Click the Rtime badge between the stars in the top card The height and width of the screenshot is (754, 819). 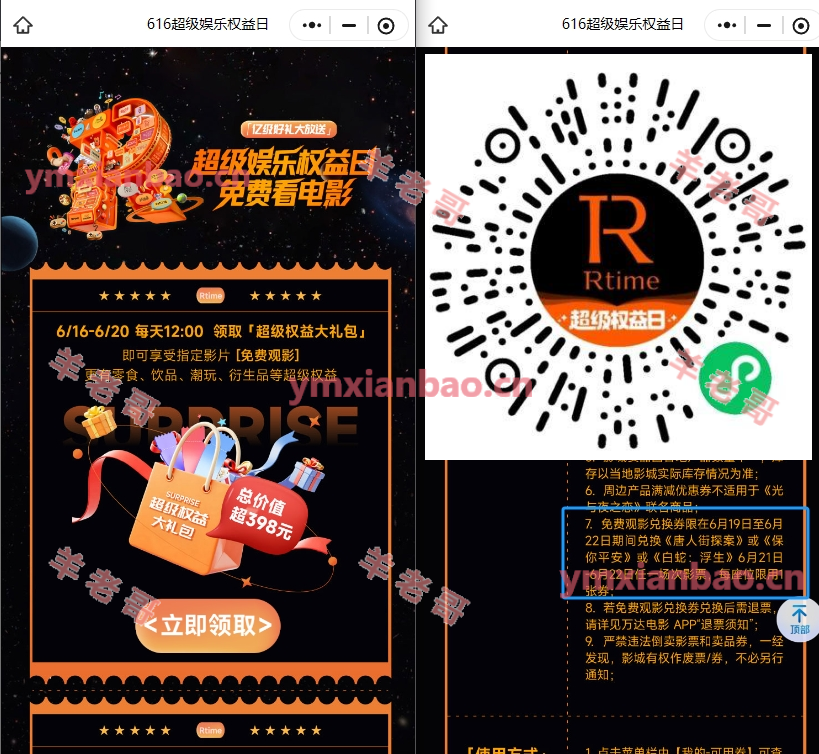pyautogui.click(x=210, y=295)
